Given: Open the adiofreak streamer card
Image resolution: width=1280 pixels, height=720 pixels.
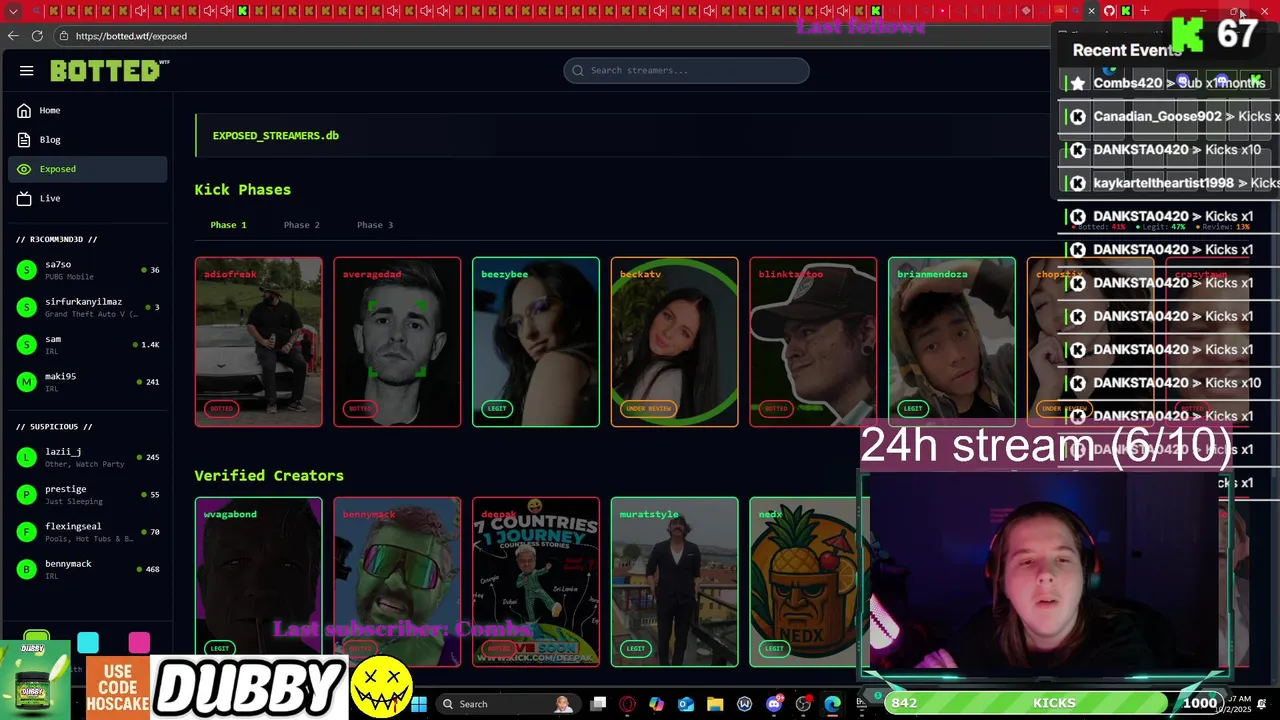Looking at the screenshot, I should pyautogui.click(x=258, y=342).
